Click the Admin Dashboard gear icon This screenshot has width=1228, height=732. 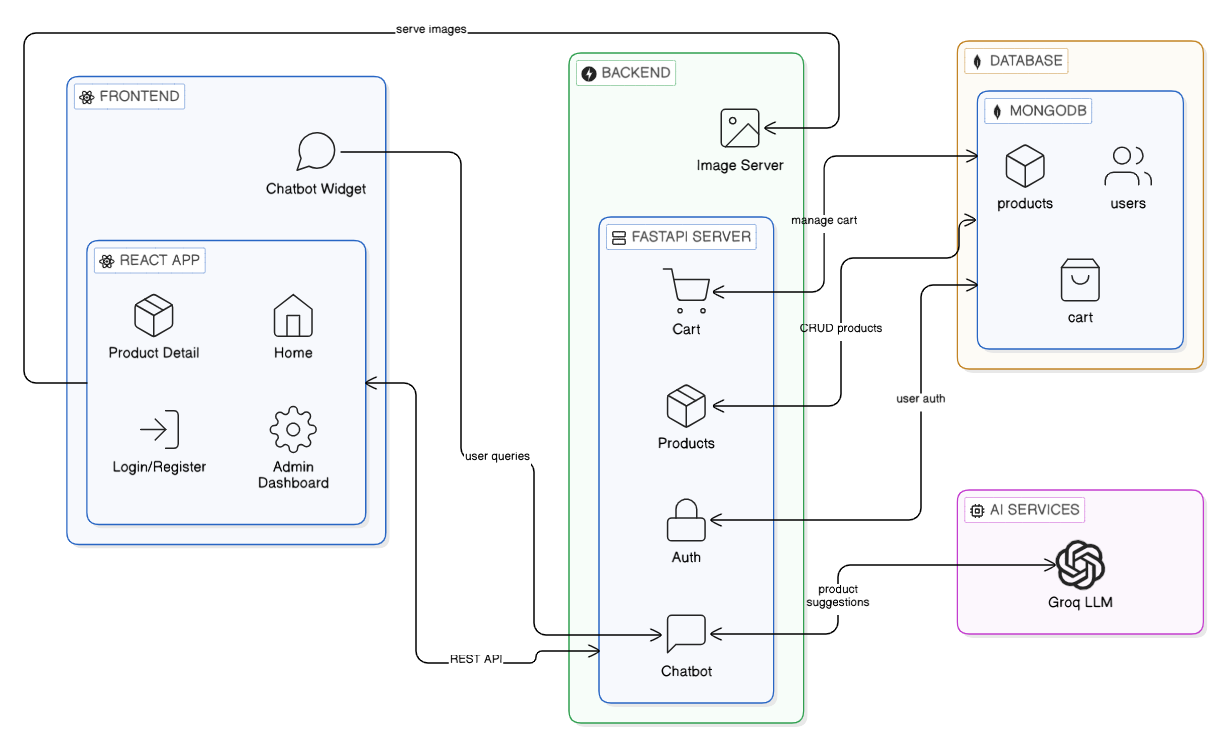click(291, 430)
